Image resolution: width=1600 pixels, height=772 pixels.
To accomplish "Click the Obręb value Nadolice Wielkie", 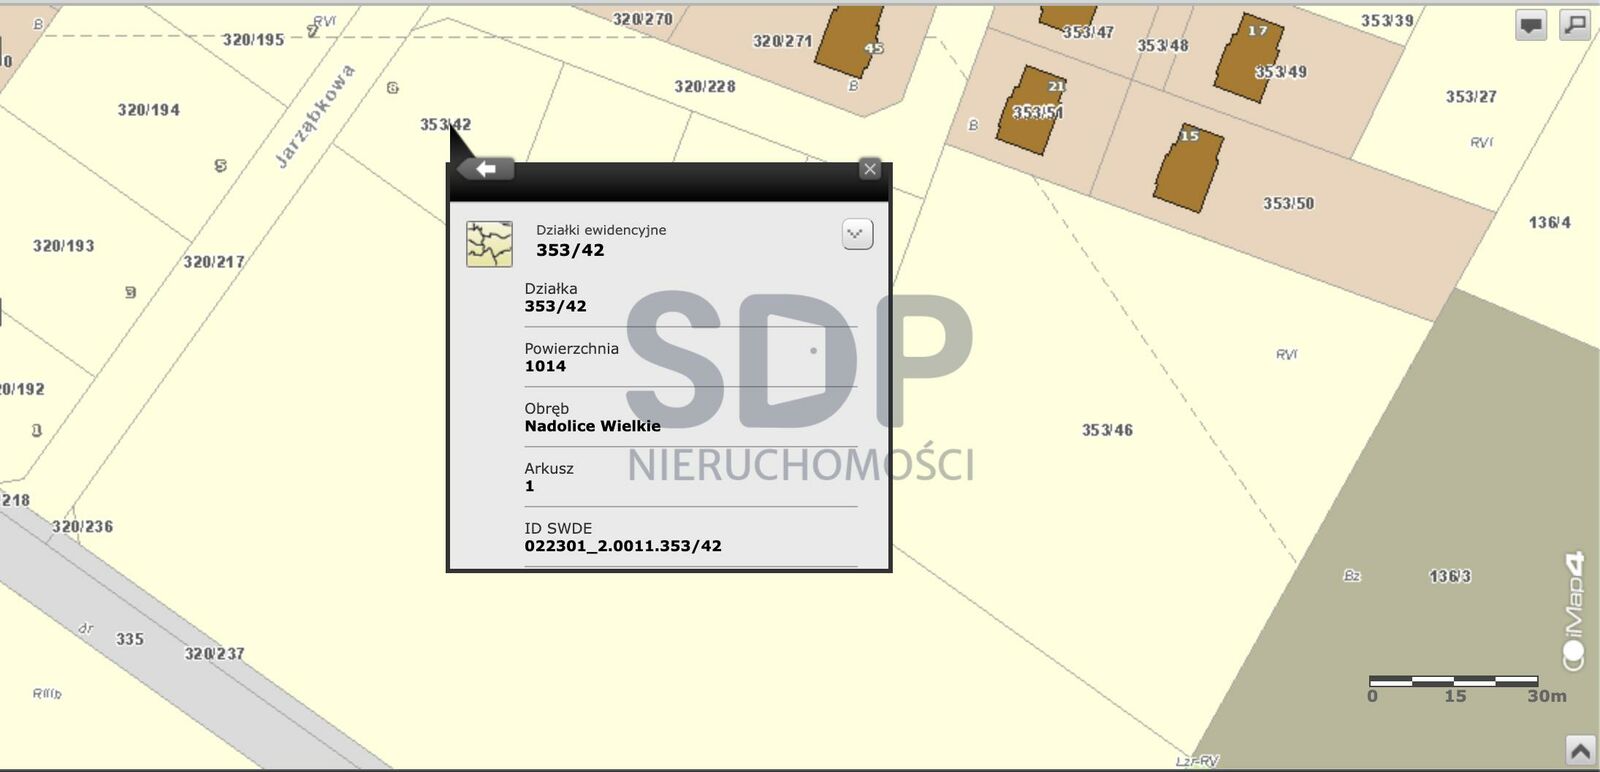I will [592, 426].
